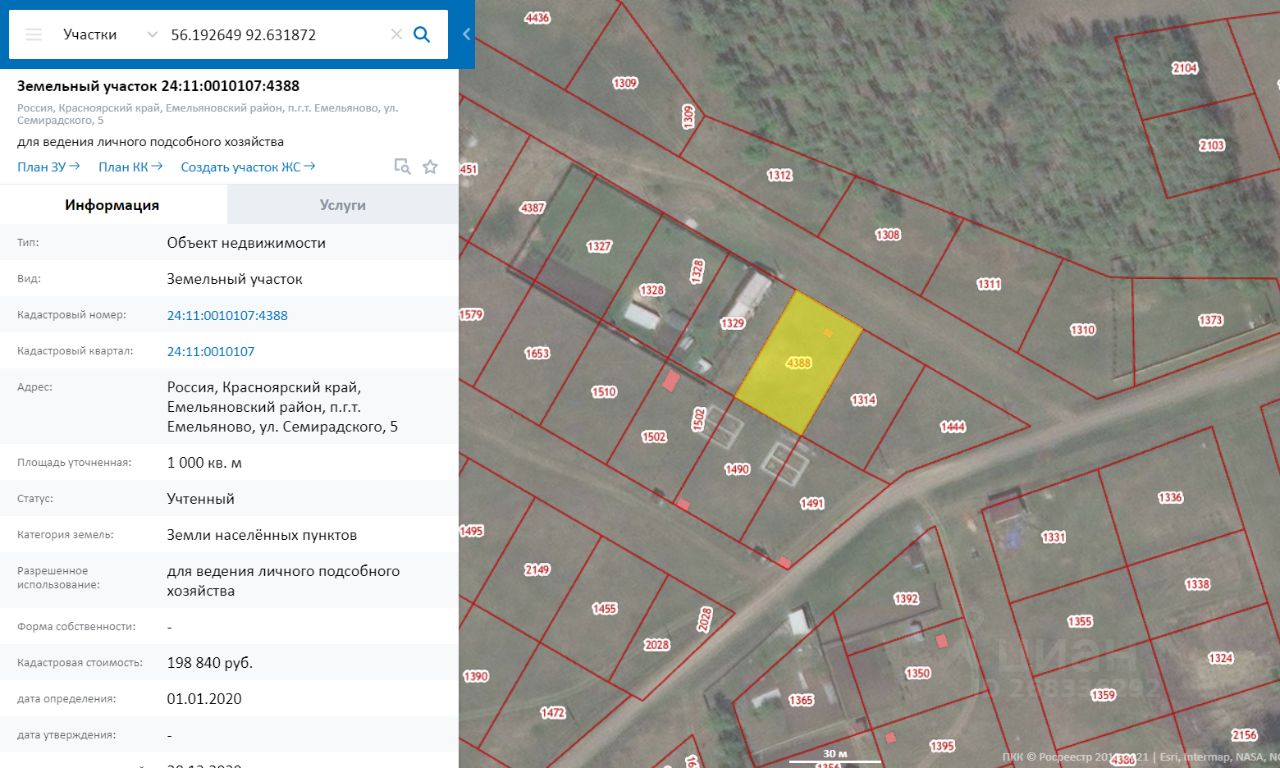Click parcel label 1311 on map

pyautogui.click(x=989, y=284)
